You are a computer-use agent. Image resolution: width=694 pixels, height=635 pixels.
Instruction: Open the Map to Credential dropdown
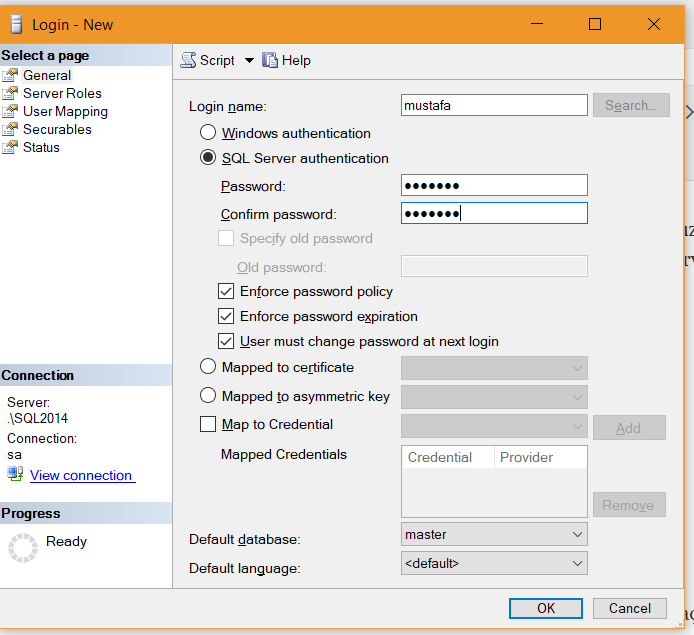494,426
